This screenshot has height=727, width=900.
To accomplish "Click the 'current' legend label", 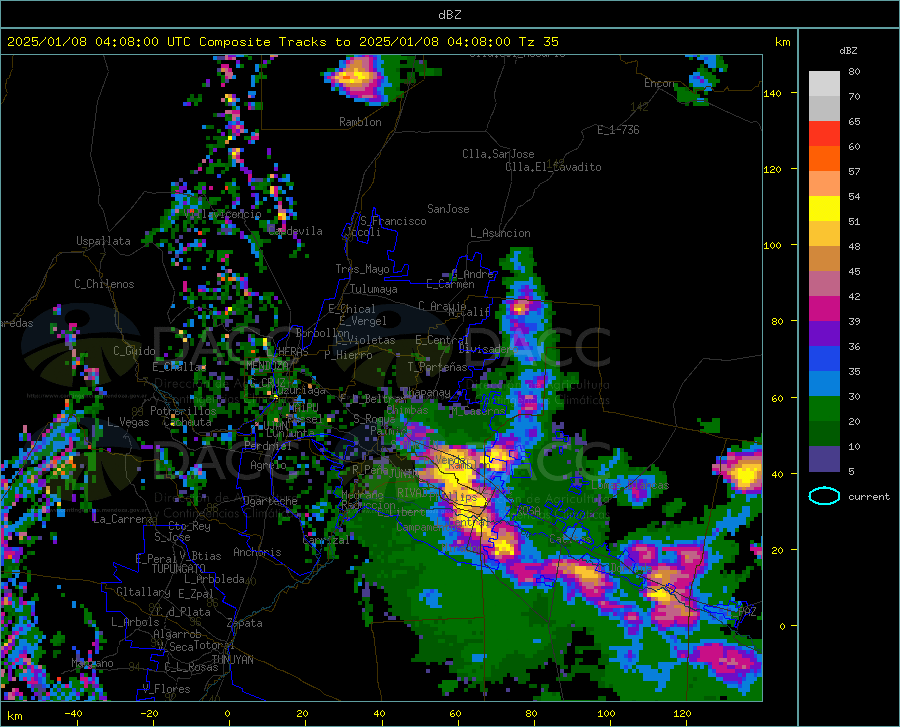I will coord(869,497).
